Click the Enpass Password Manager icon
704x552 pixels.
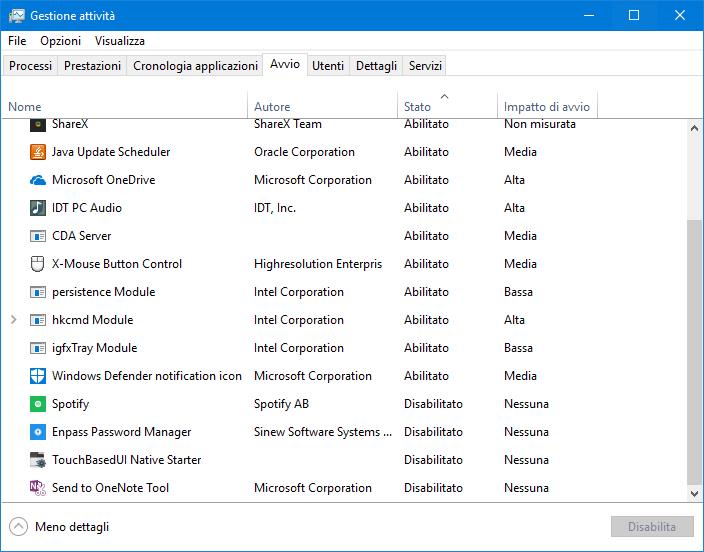38,432
